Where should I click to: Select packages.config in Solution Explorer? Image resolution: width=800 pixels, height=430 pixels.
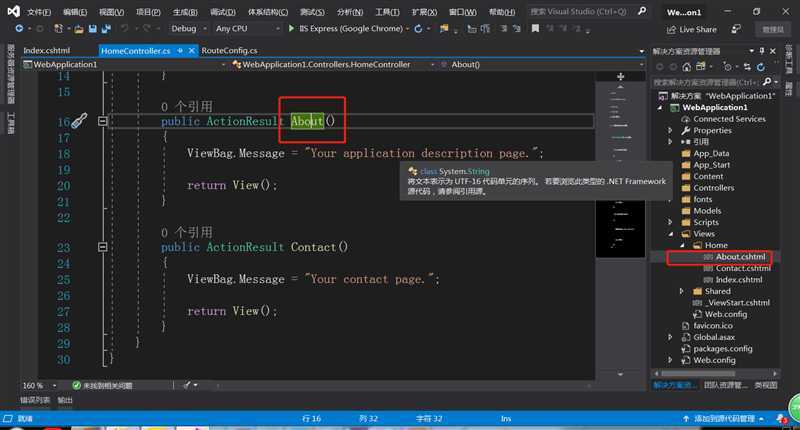pyautogui.click(x=722, y=349)
